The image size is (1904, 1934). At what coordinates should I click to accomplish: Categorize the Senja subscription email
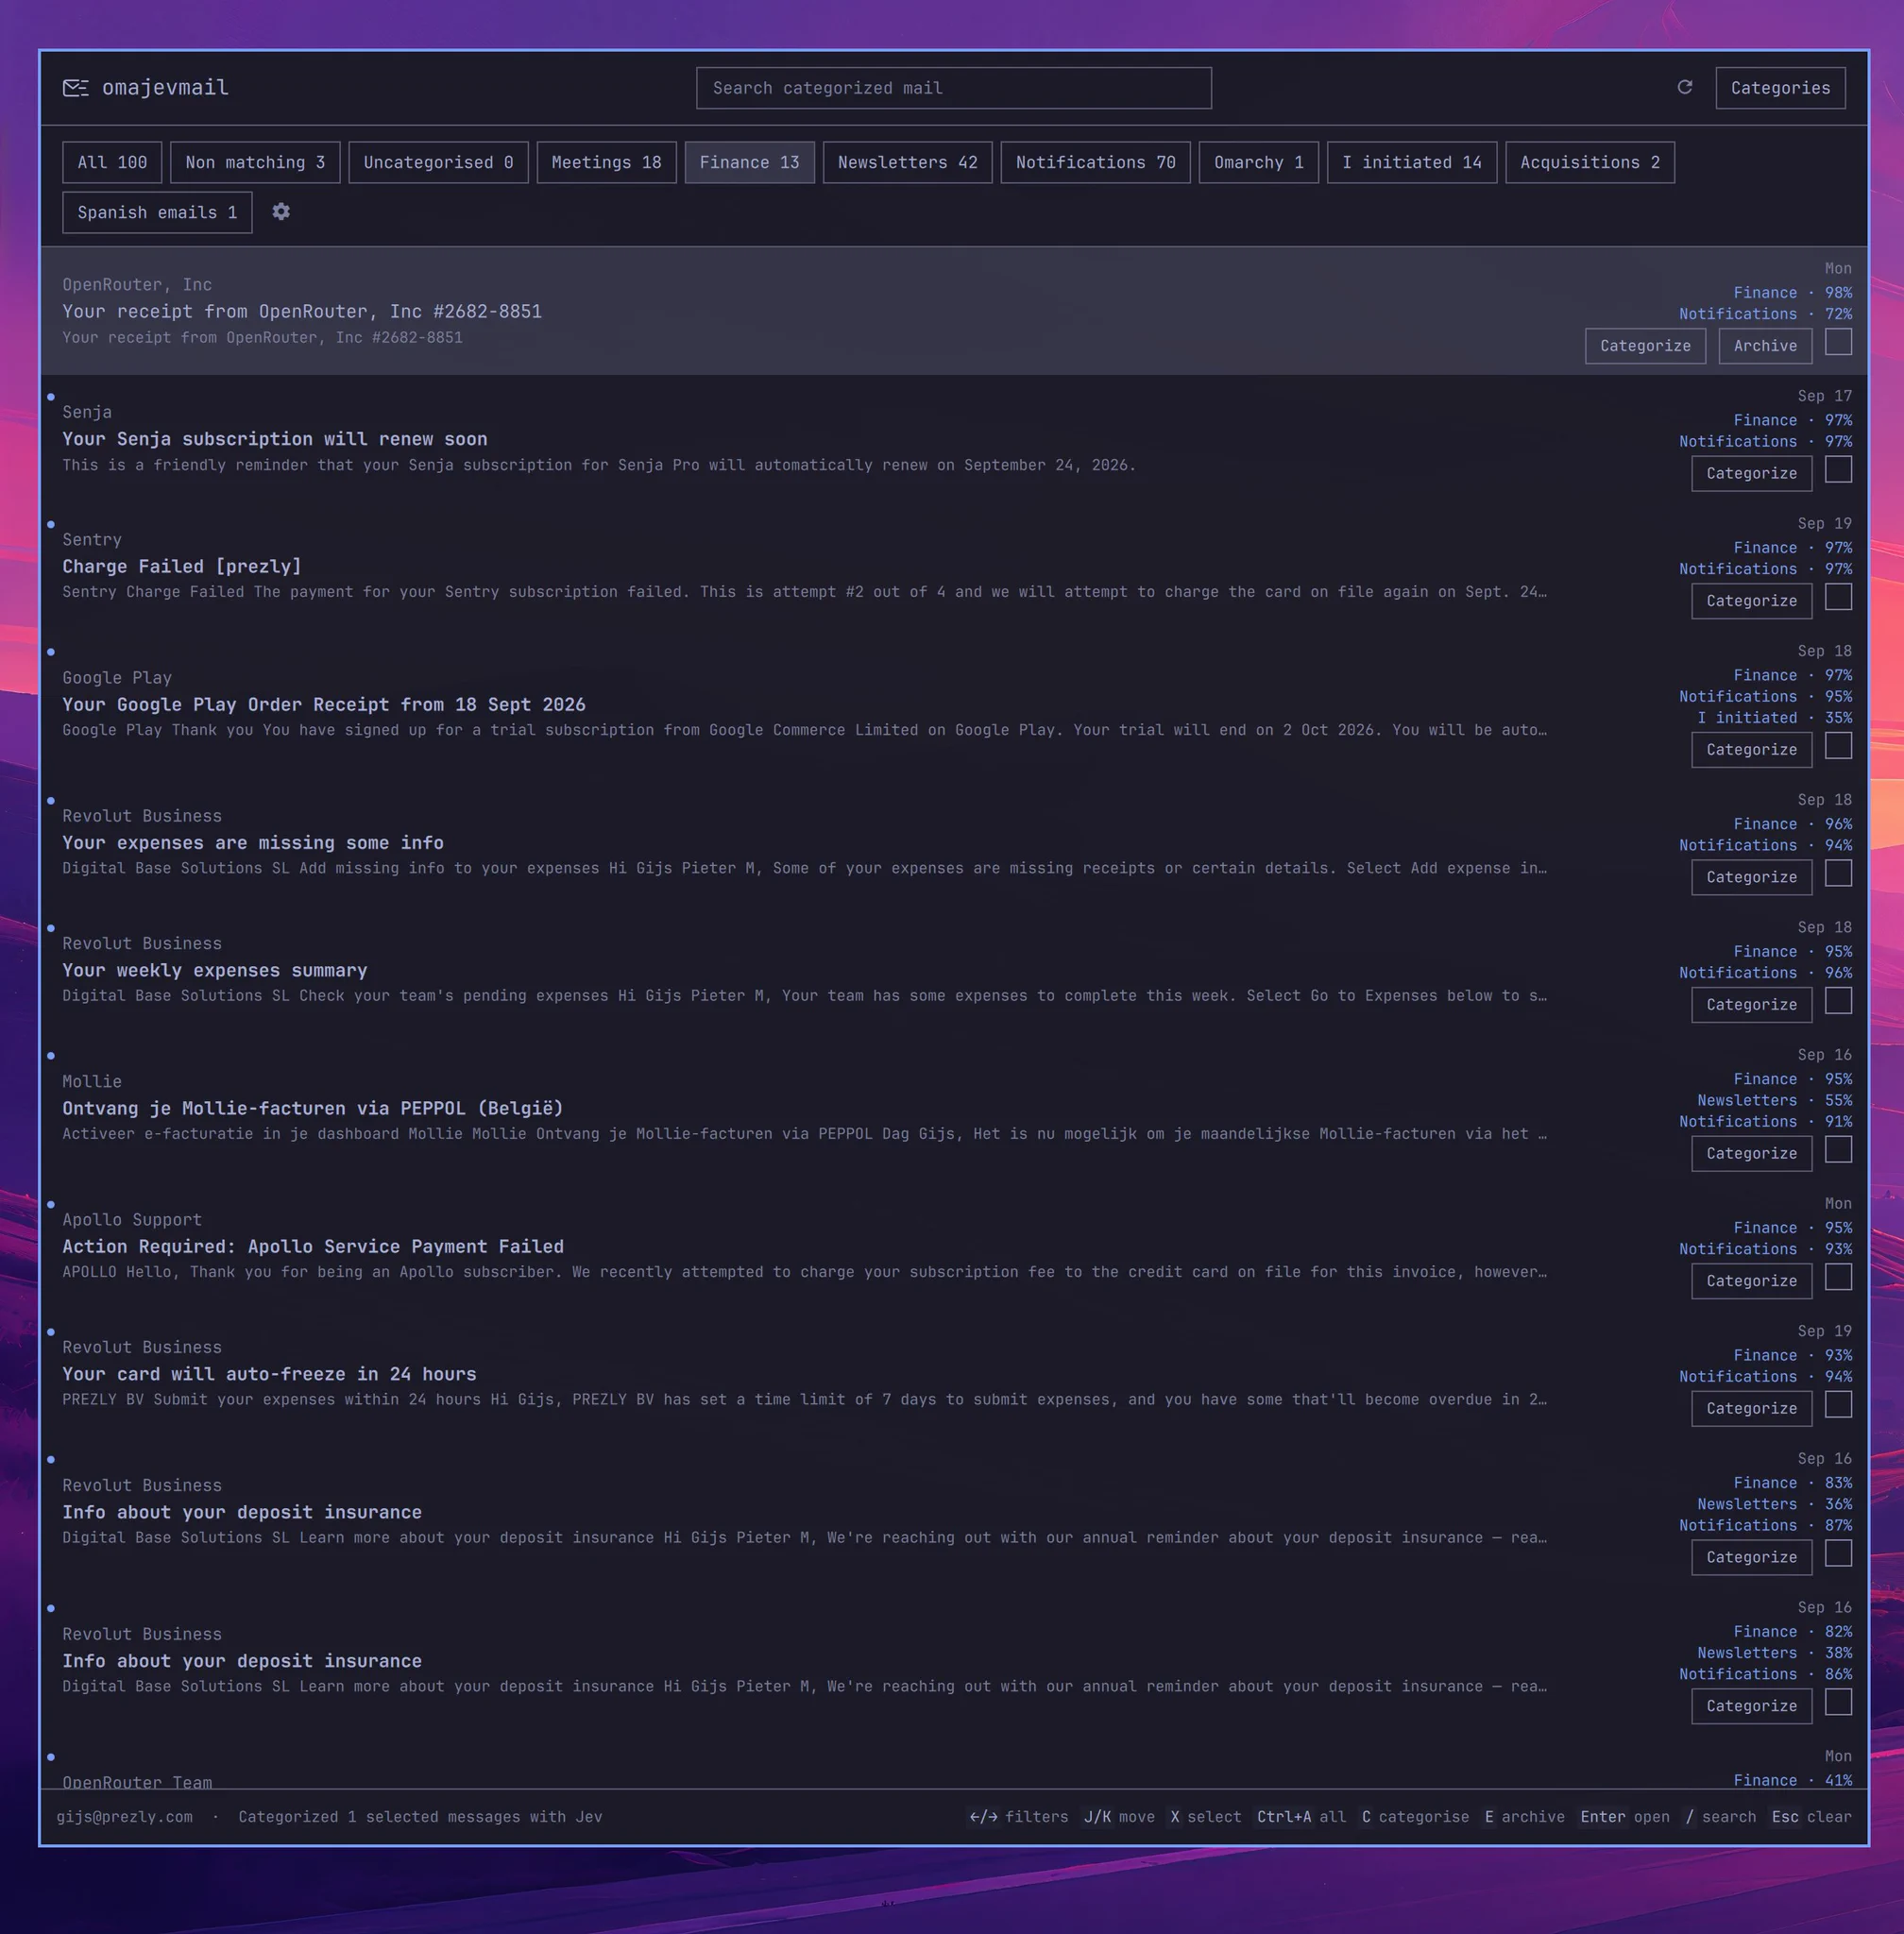point(1751,473)
